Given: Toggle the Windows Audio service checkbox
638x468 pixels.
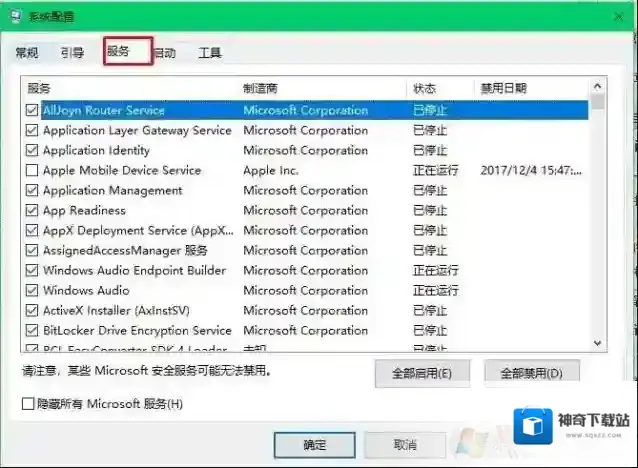Looking at the screenshot, I should [32, 290].
